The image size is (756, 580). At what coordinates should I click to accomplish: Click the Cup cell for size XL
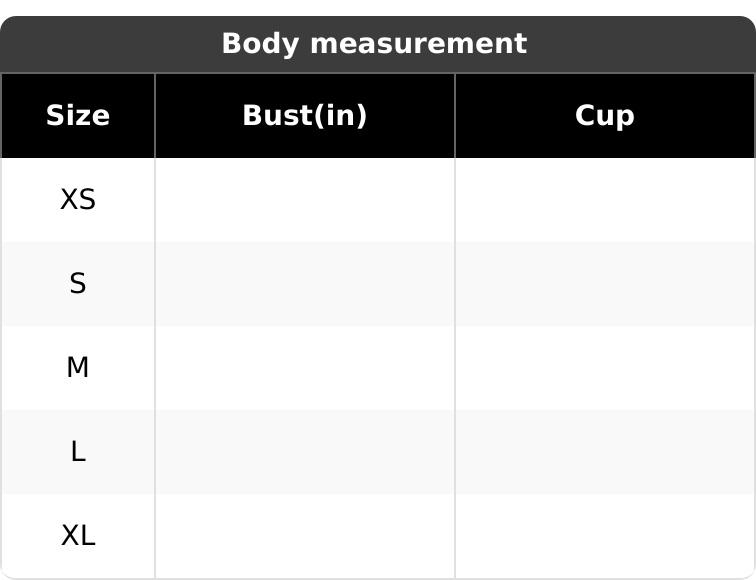tap(604, 536)
